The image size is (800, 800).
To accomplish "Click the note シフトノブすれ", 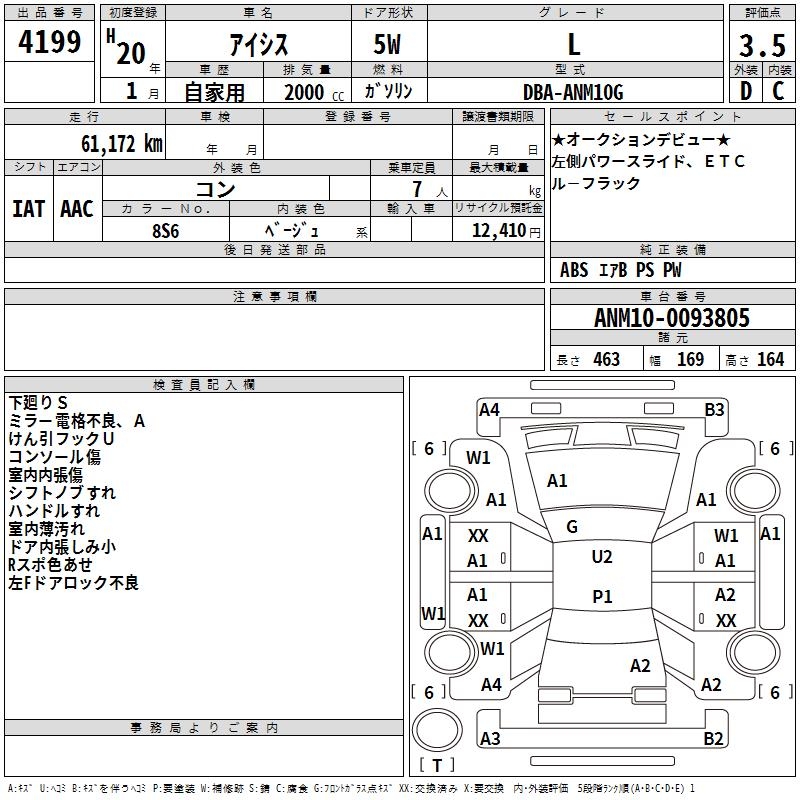I will (62, 493).
